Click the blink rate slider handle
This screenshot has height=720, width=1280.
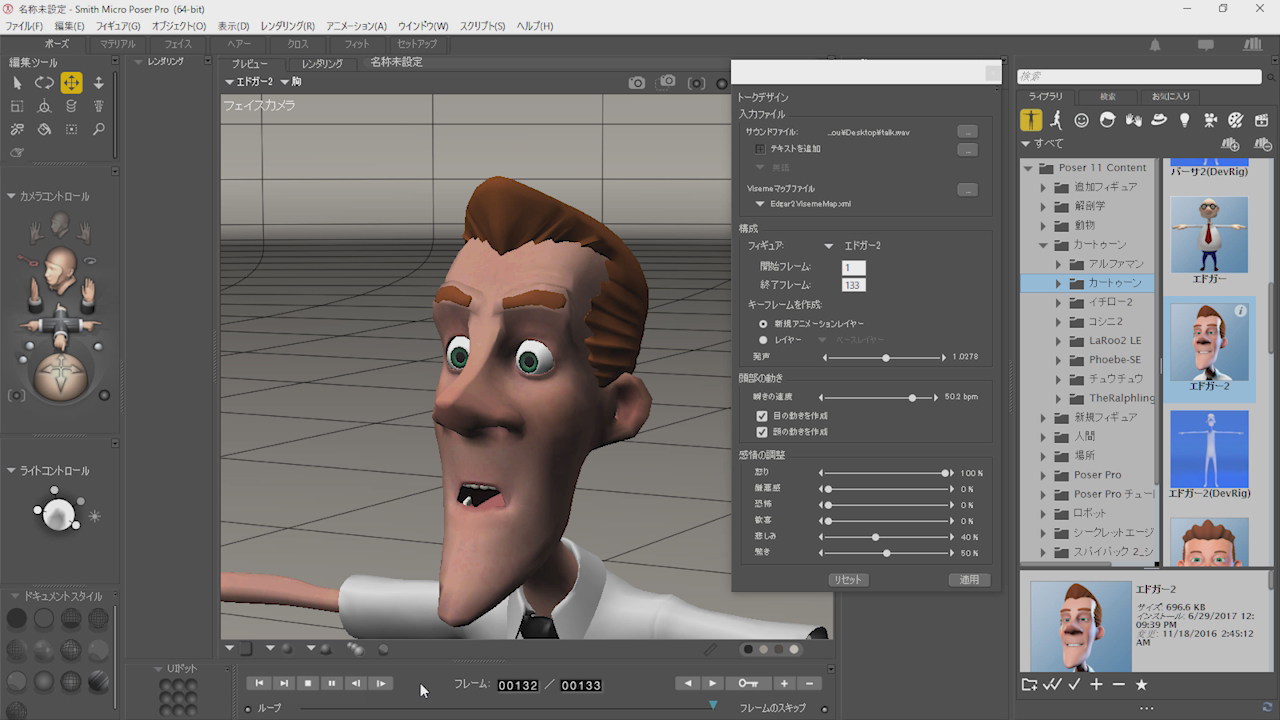912,397
